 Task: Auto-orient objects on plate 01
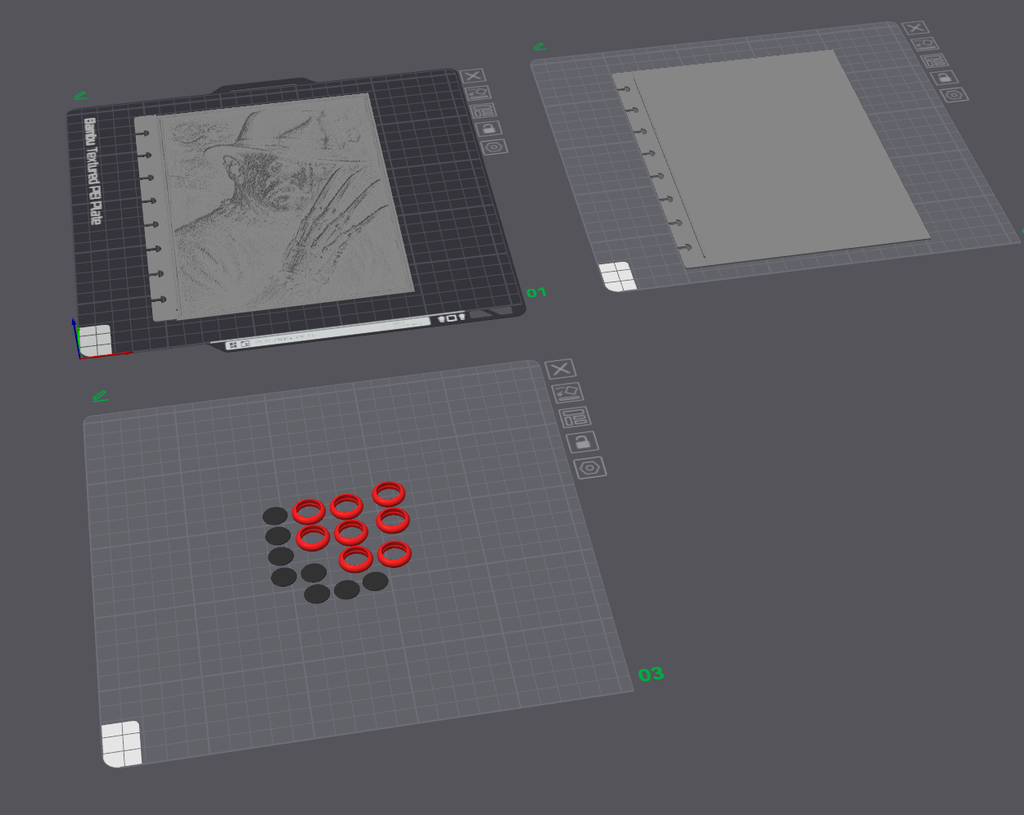477,93
